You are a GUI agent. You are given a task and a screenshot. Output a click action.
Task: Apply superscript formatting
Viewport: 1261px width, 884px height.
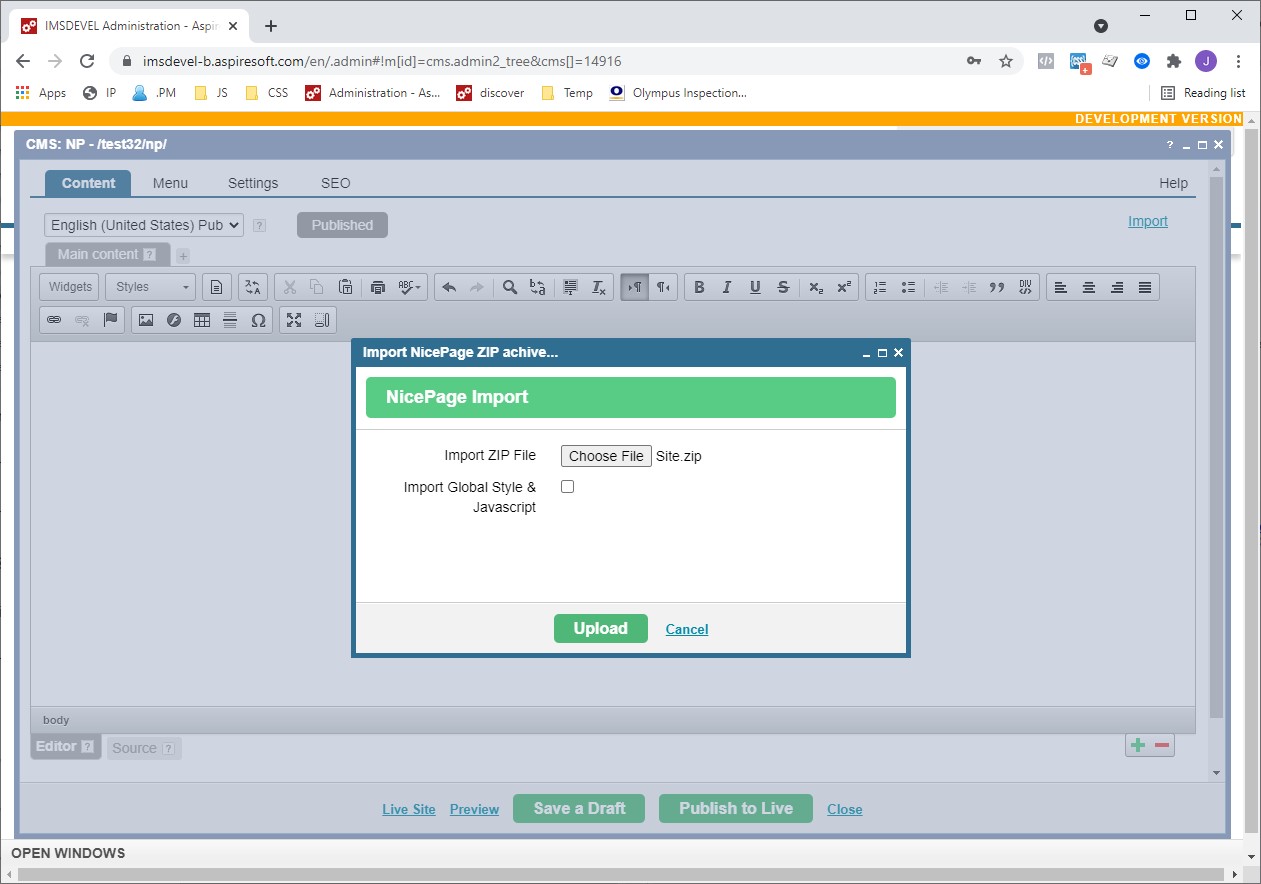pyautogui.click(x=844, y=288)
